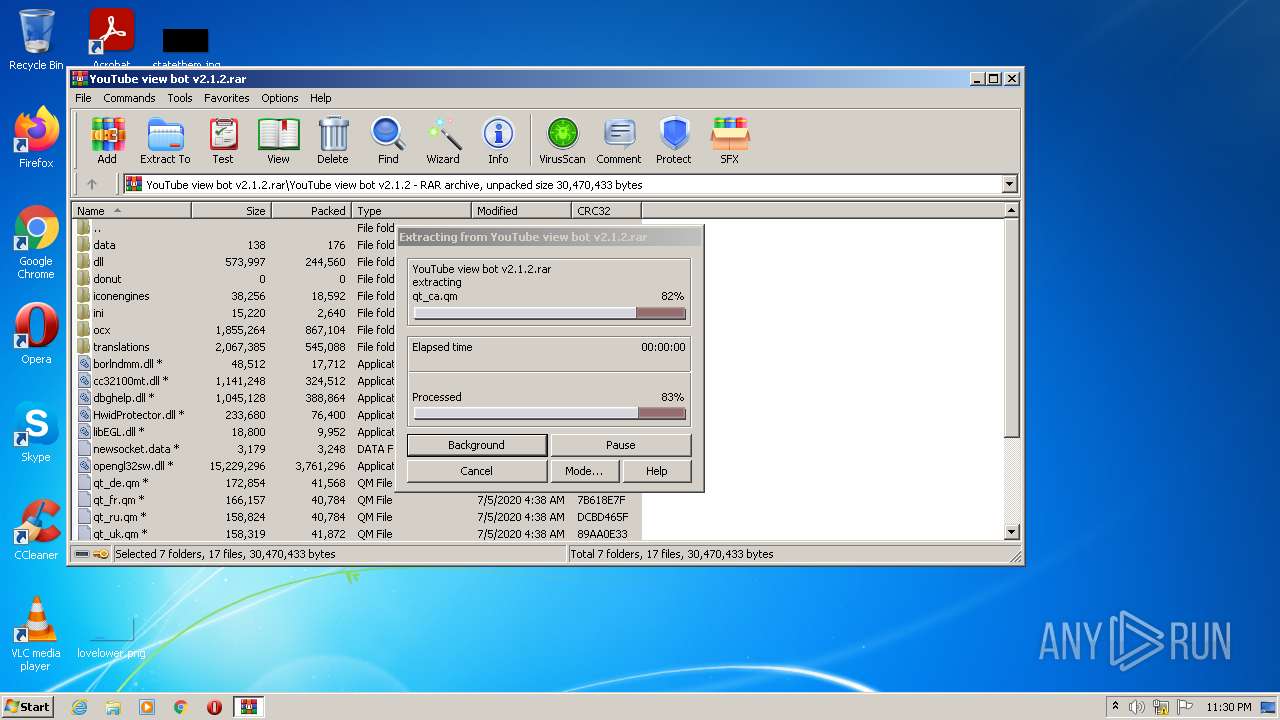Screen dimensions: 1280x720
Task: Click the Processed progress bar
Action: pos(550,413)
